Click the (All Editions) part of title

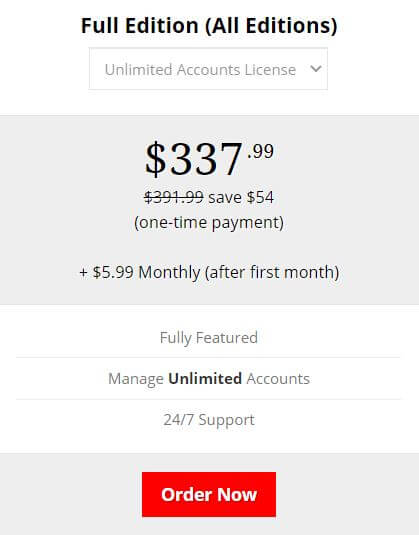271,26
